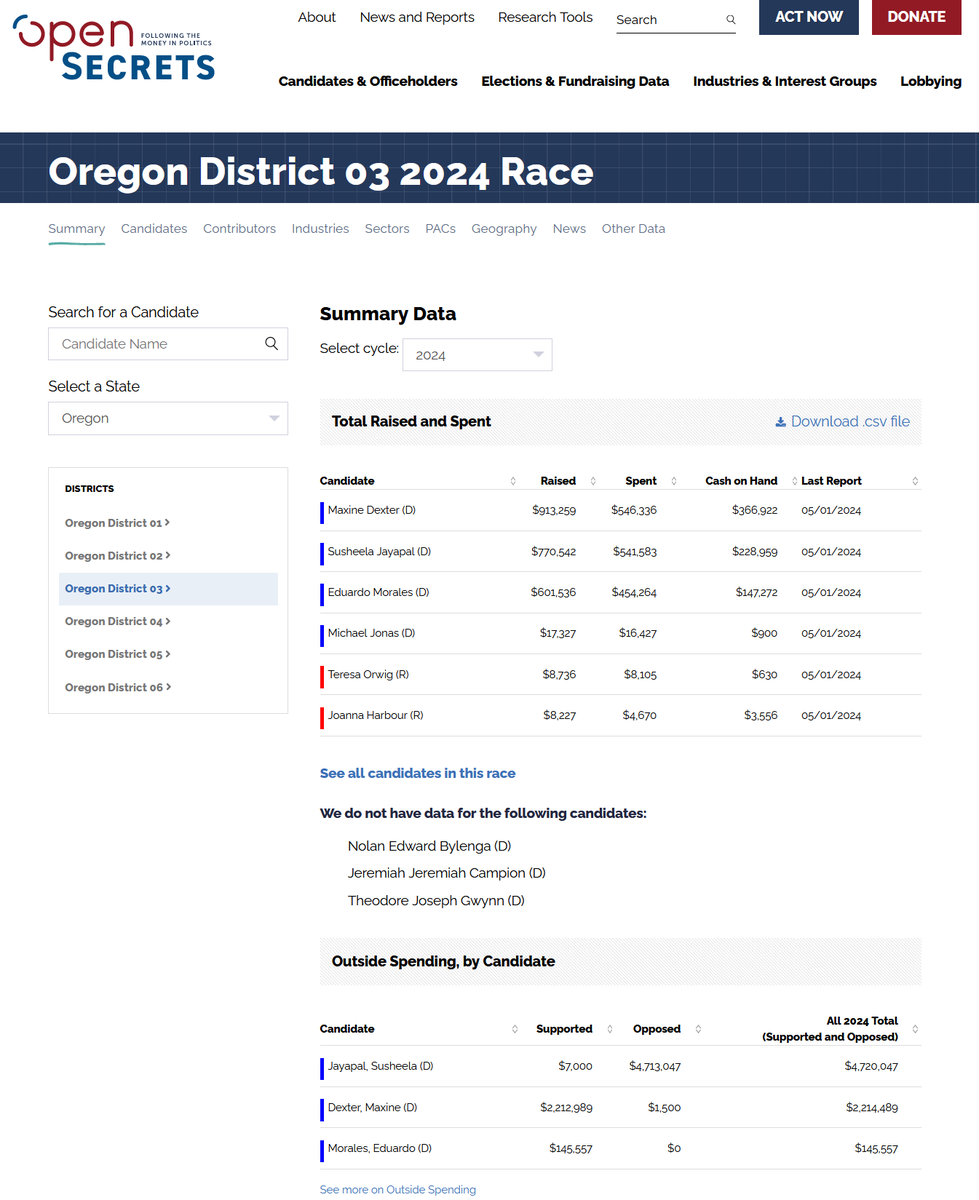Open Industries & Interest Groups menu

(785, 81)
